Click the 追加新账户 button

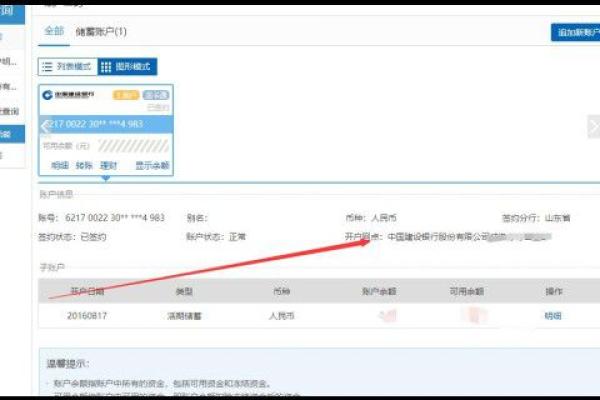[x=576, y=33]
